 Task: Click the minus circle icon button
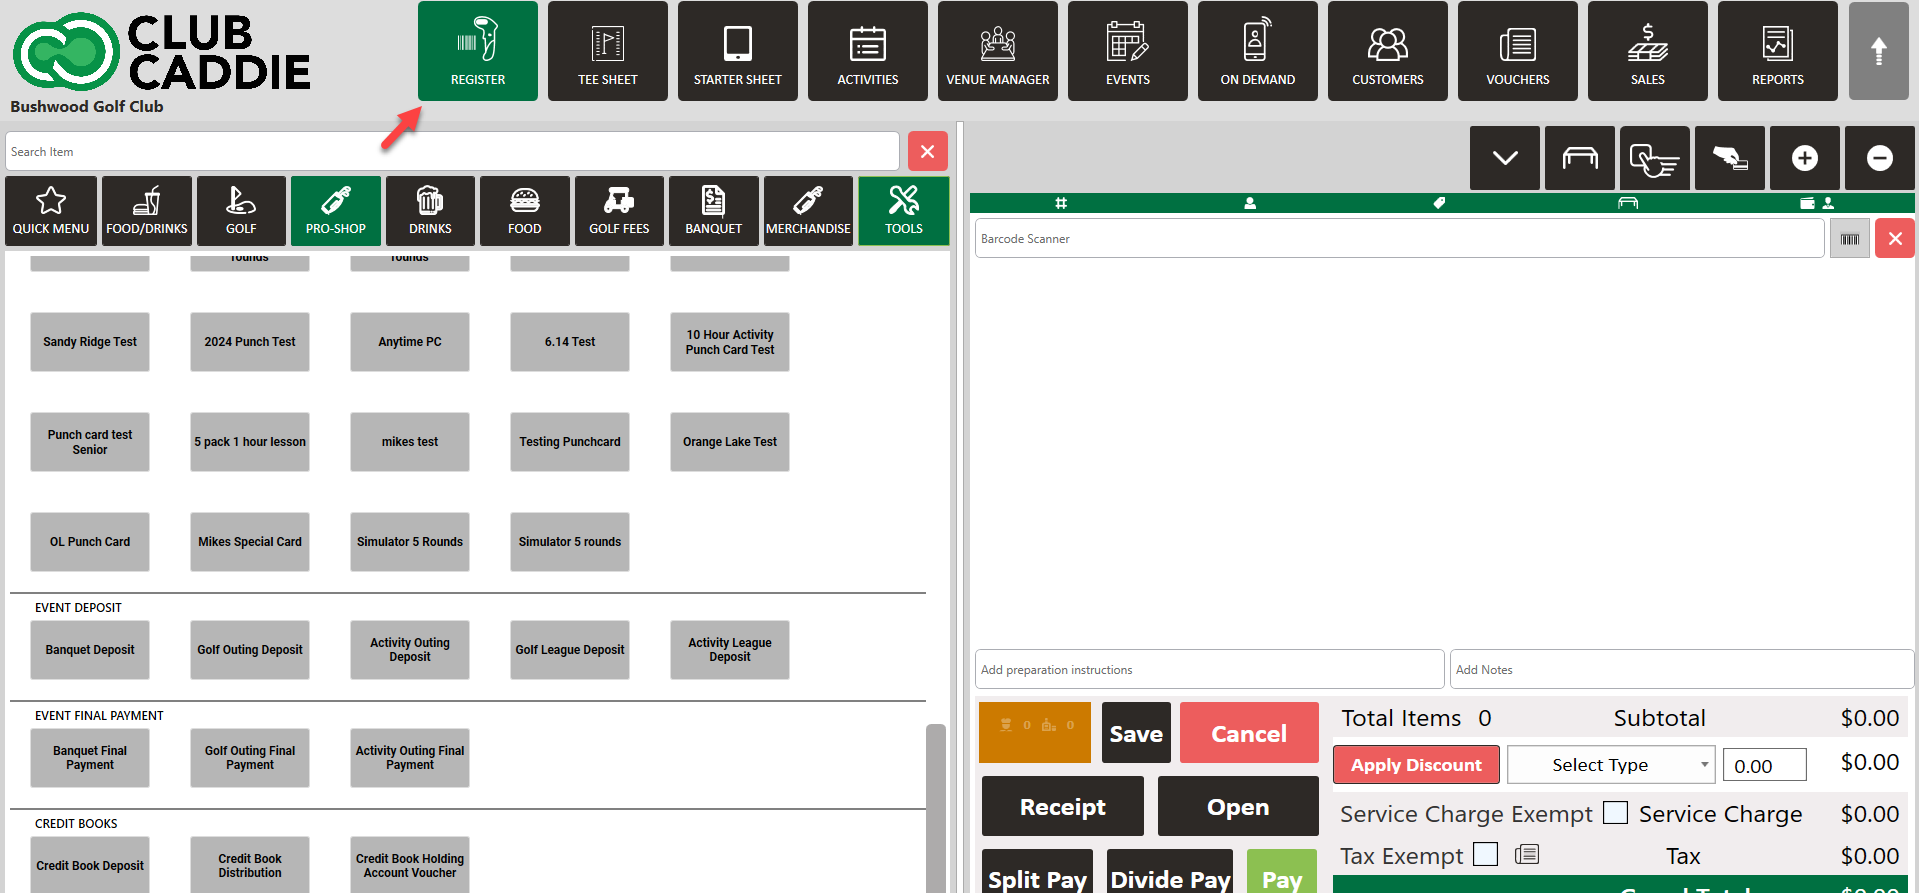pyautogui.click(x=1879, y=158)
